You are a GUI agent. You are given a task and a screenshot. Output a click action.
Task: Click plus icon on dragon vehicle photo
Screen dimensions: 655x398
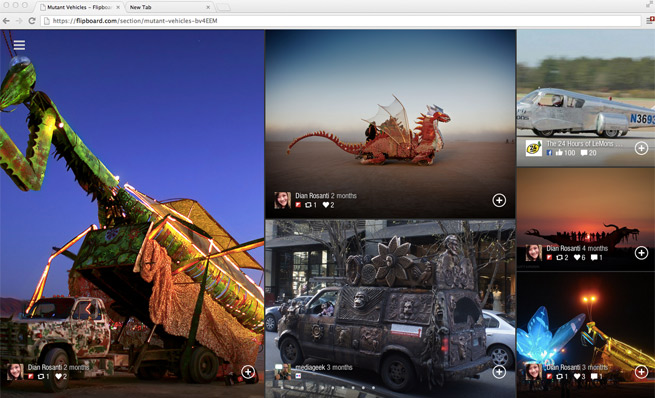point(499,200)
